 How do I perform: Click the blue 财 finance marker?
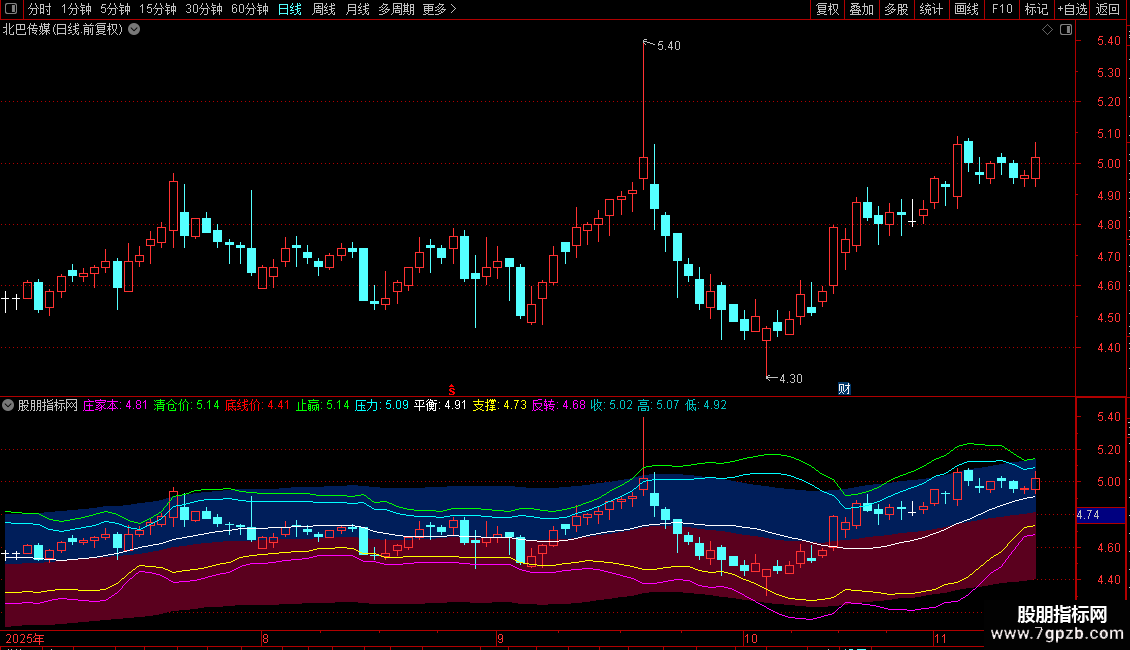pyautogui.click(x=843, y=389)
